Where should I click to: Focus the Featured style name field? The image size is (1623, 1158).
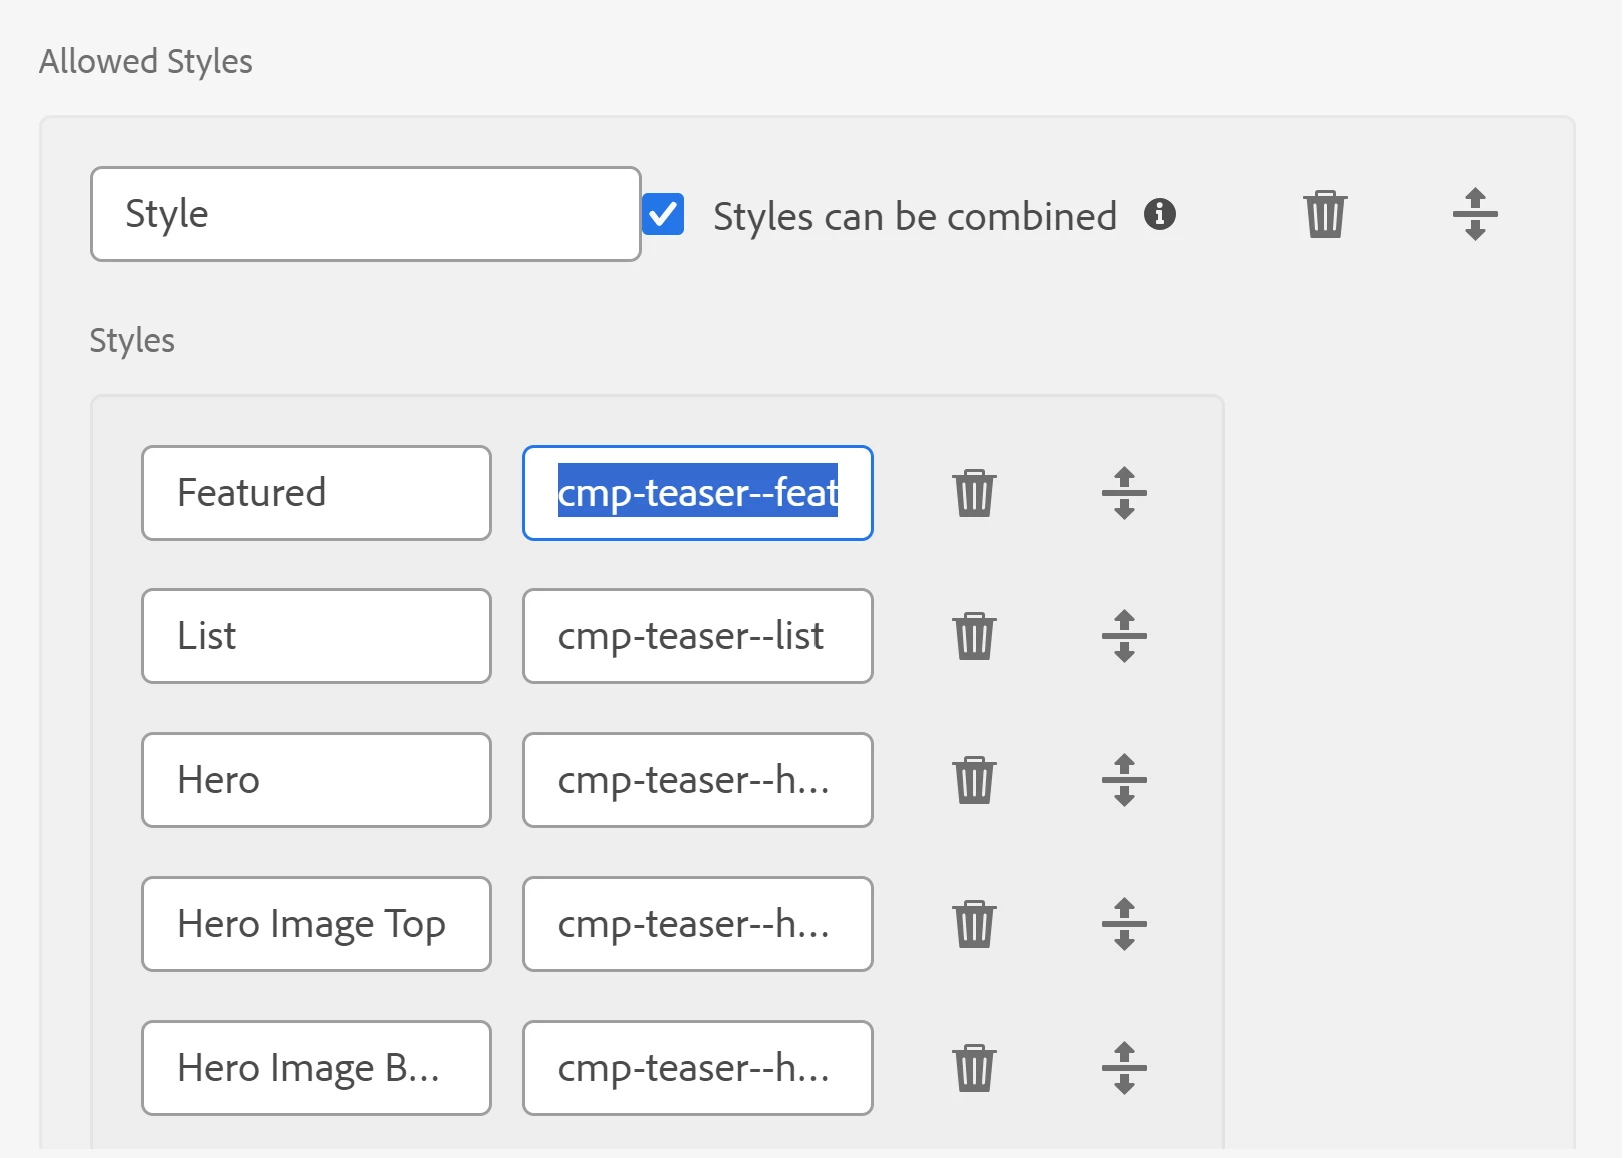click(316, 493)
